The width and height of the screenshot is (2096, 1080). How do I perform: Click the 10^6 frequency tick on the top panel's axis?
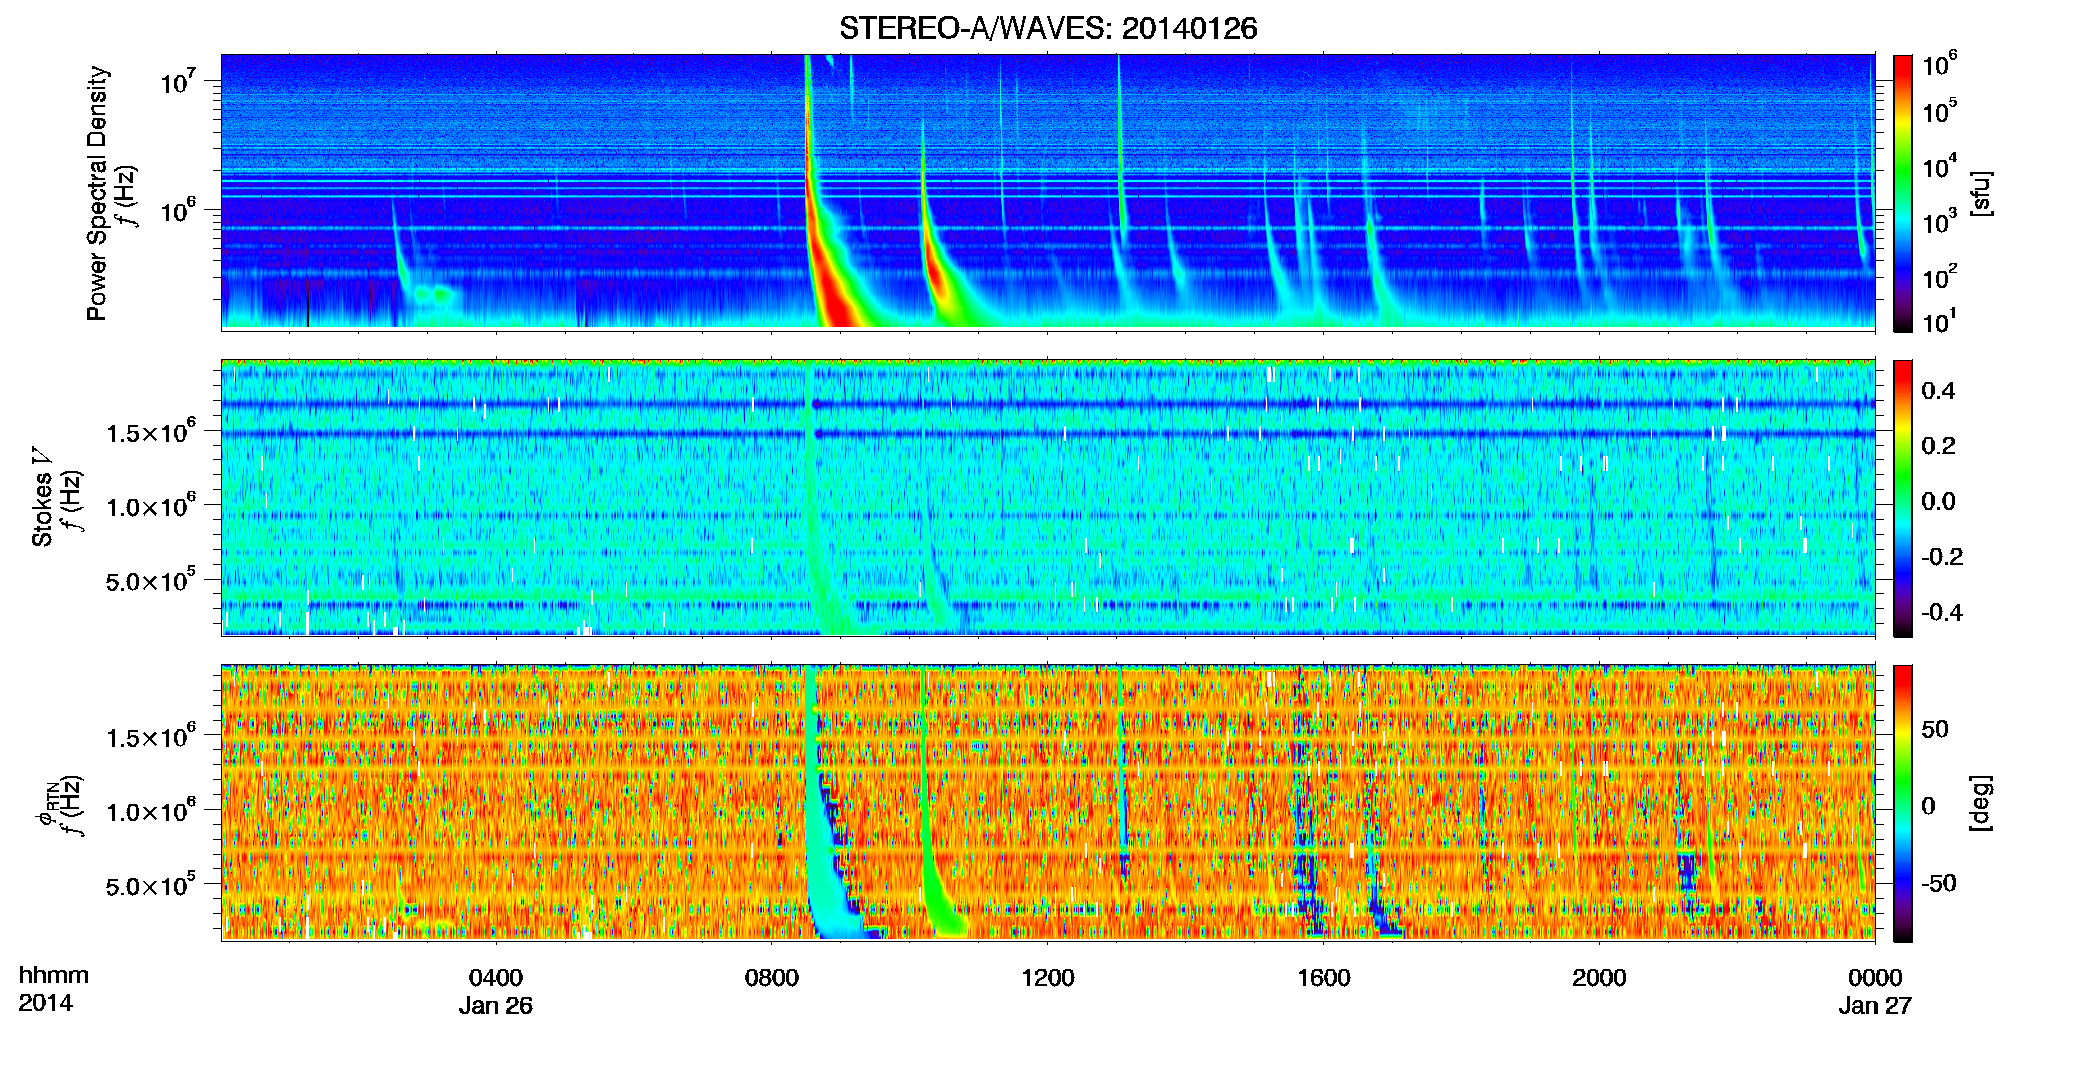click(177, 210)
